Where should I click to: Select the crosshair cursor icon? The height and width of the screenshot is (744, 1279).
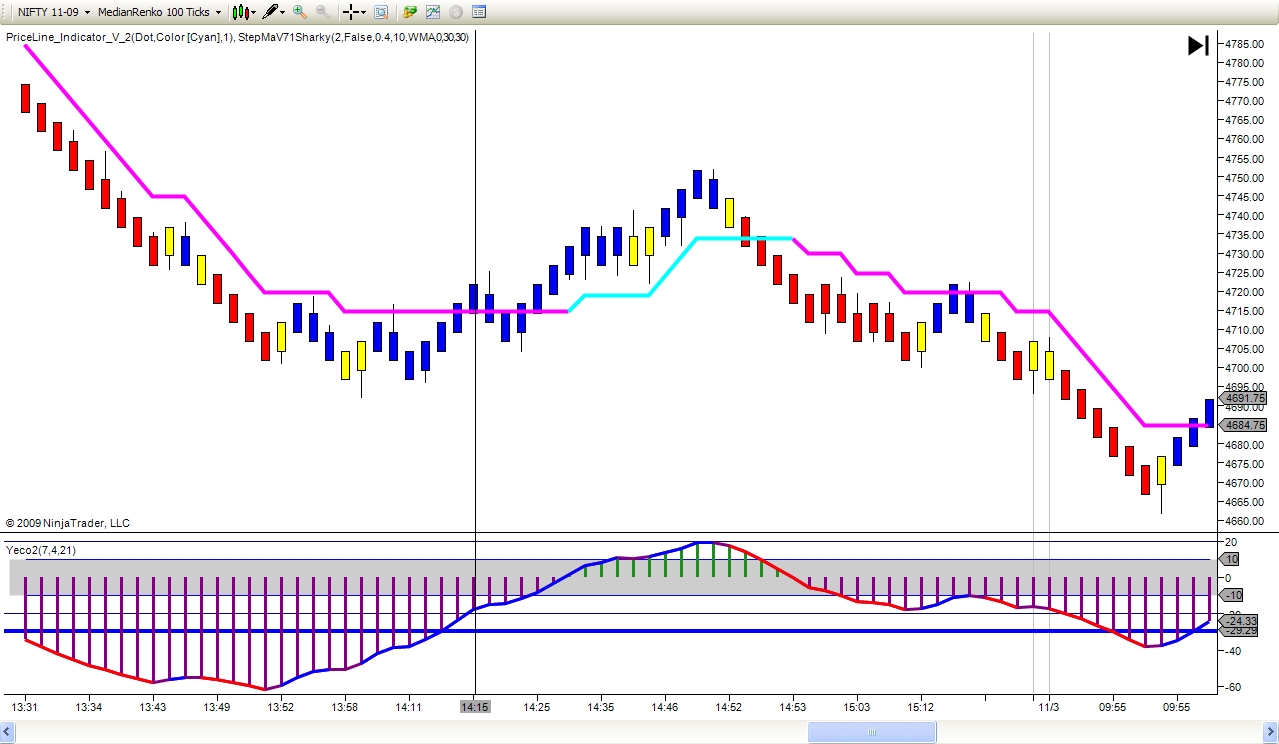(x=351, y=12)
